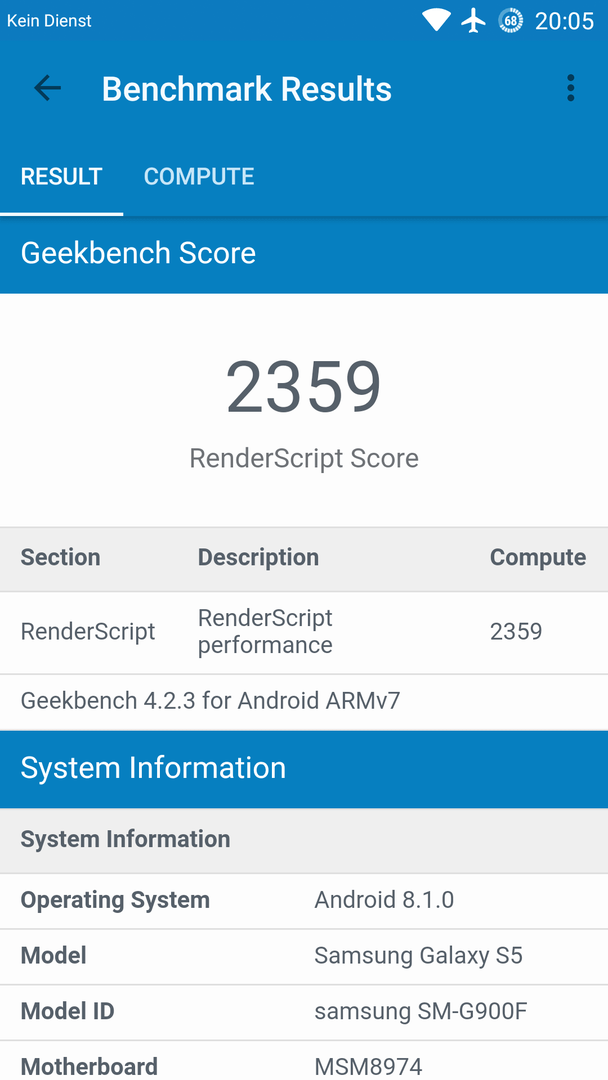Select the RenderScript section row
This screenshot has width=608, height=1080.
(x=304, y=632)
